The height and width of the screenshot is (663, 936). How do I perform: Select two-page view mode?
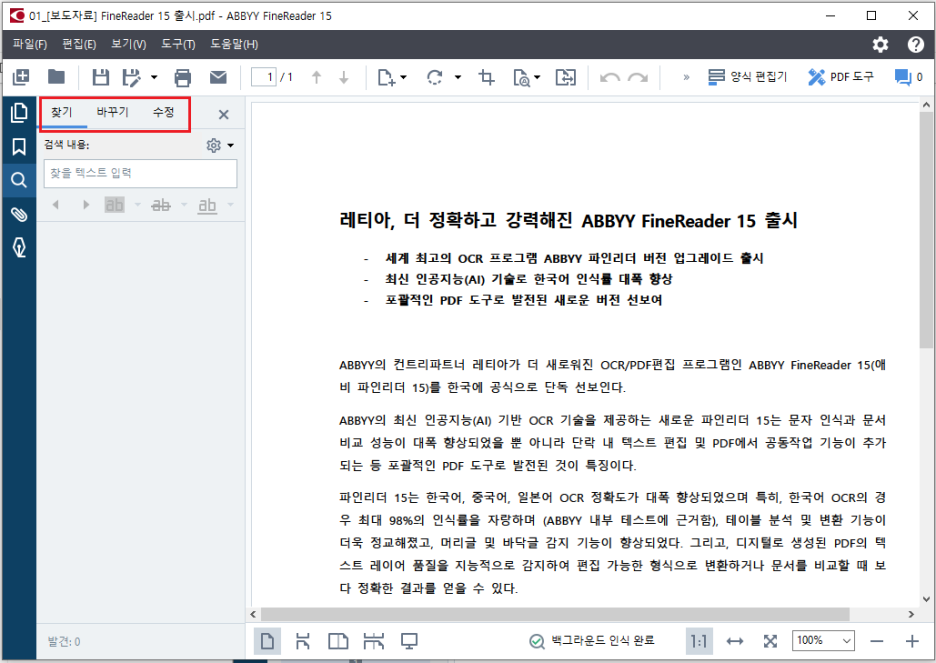[x=338, y=642]
